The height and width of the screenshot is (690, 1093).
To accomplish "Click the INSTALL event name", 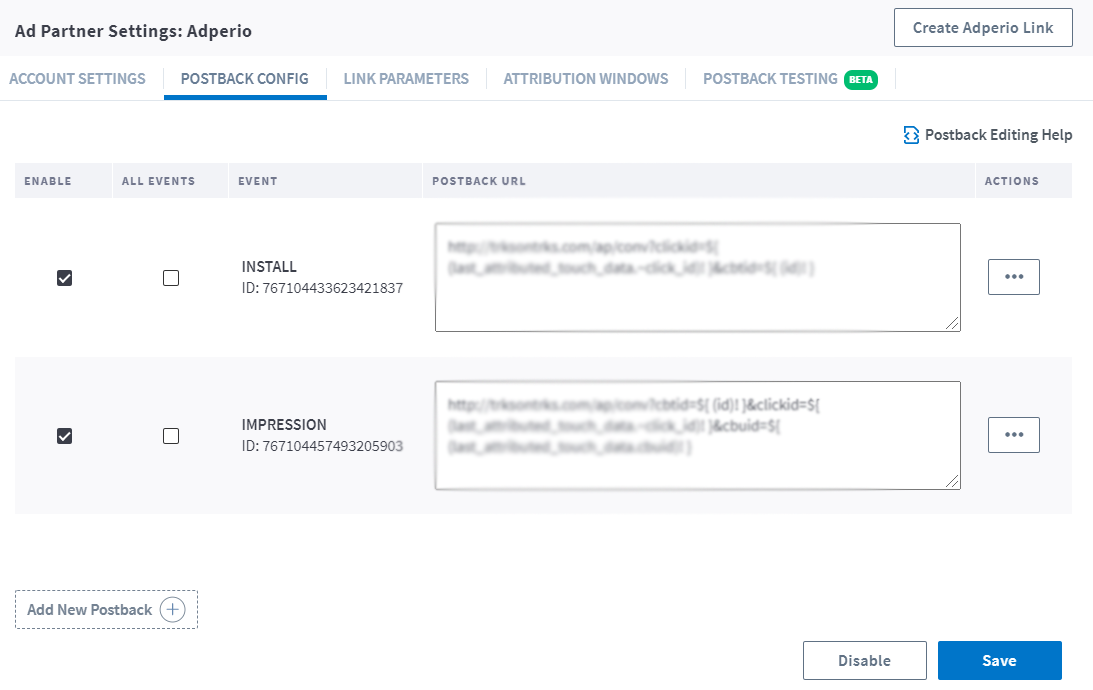I will click(x=269, y=266).
